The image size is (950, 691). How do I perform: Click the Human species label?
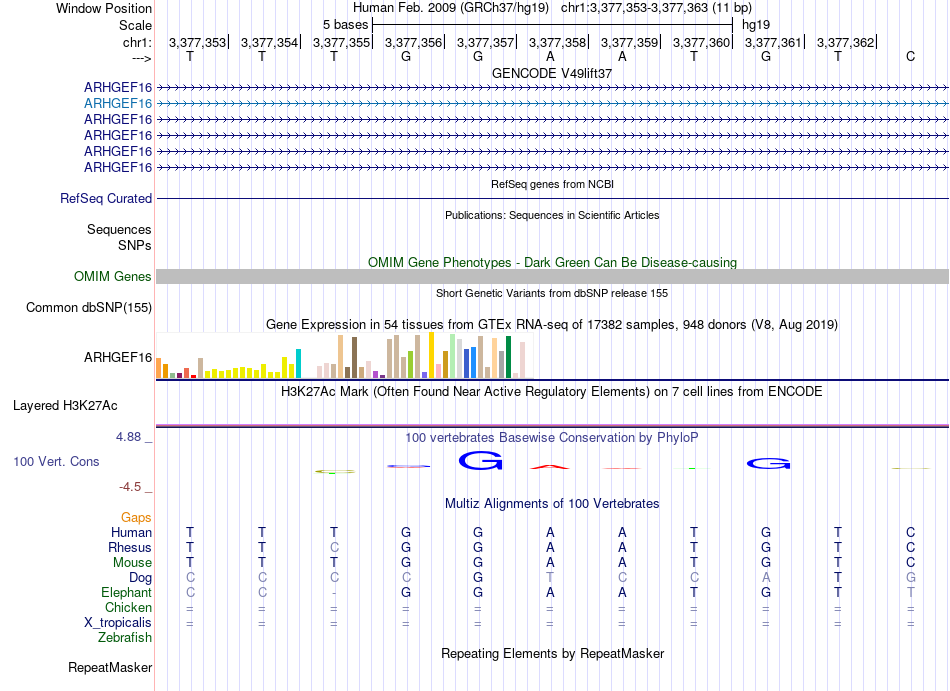[x=131, y=533]
